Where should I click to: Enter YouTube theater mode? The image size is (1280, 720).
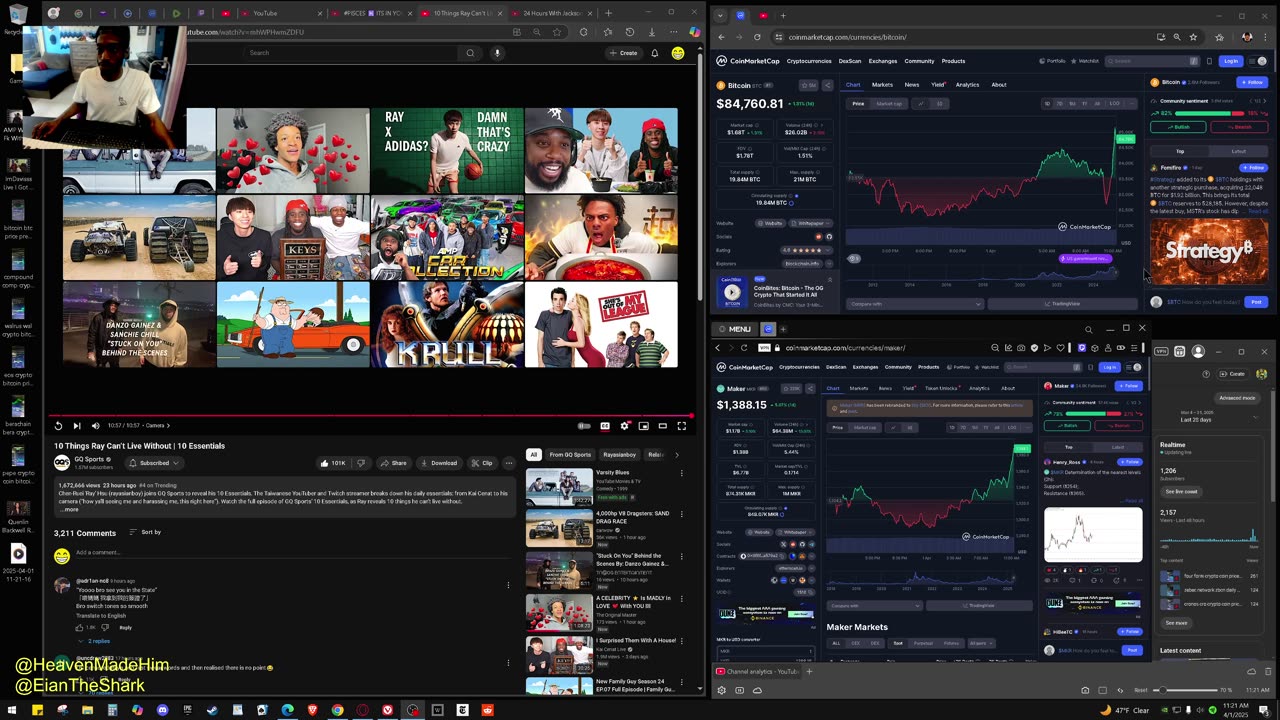tap(662, 426)
